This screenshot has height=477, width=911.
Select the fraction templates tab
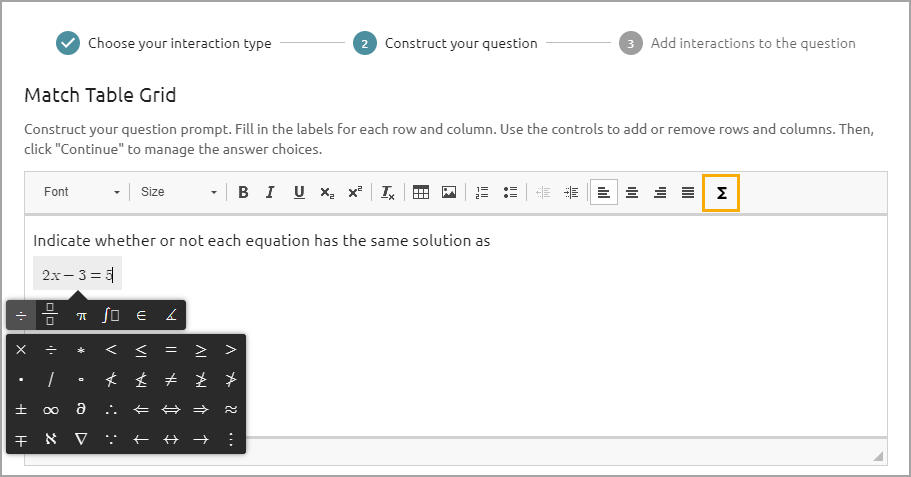pos(50,315)
